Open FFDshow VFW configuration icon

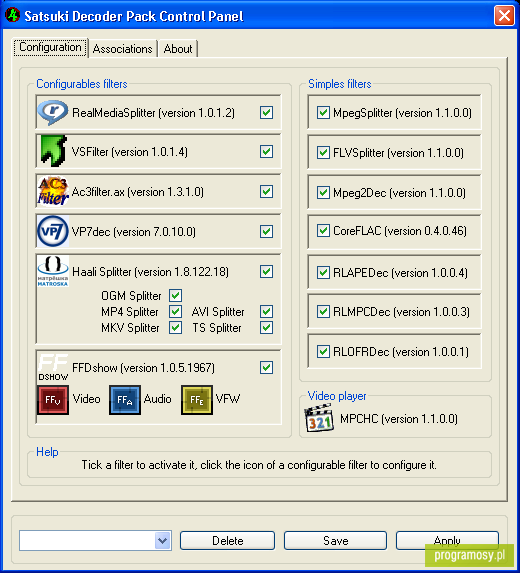[x=197, y=400]
